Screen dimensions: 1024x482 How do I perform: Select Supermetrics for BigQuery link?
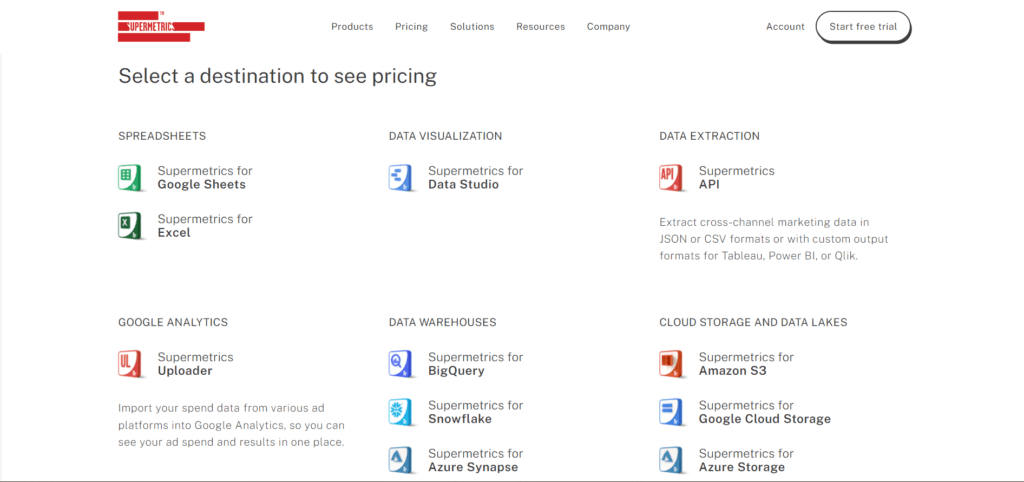coord(475,364)
